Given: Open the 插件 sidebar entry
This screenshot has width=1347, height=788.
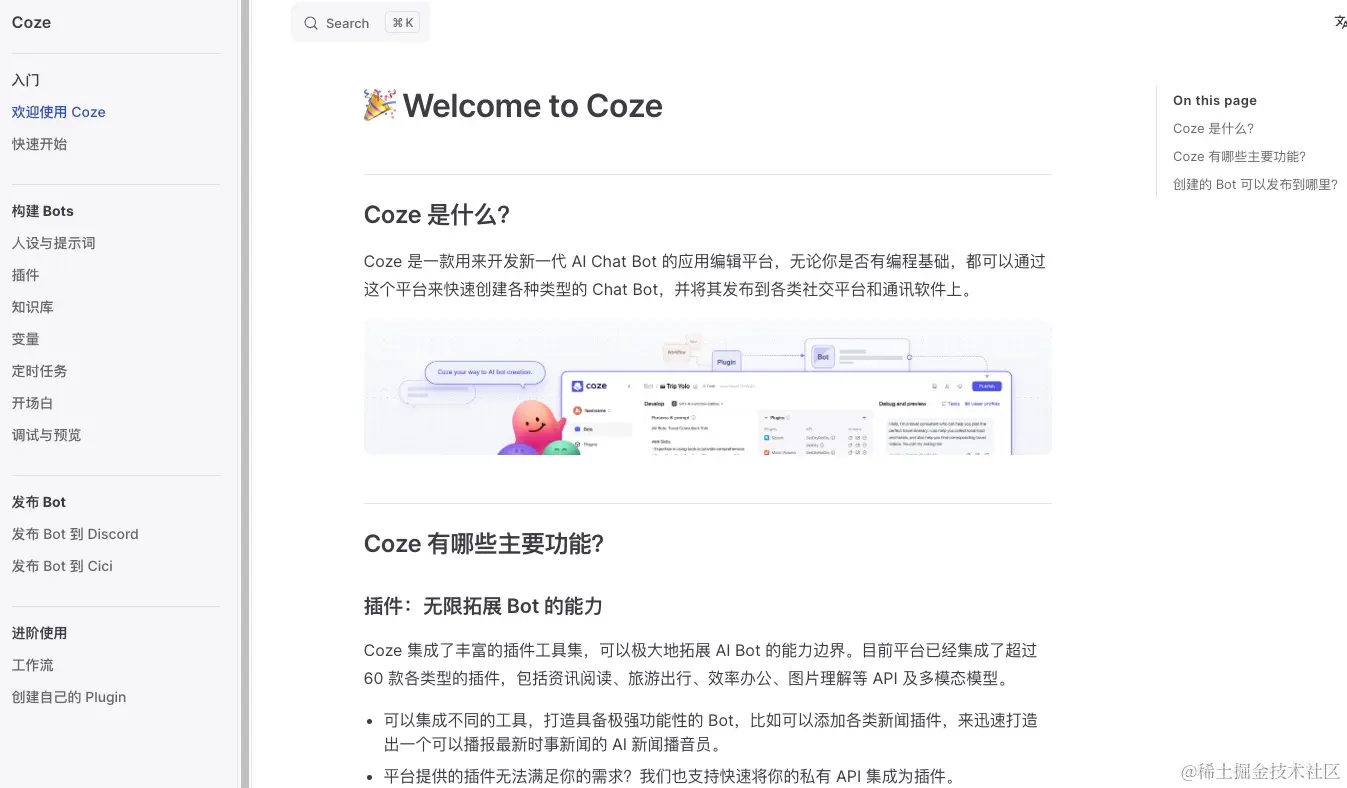Looking at the screenshot, I should (x=26, y=275).
